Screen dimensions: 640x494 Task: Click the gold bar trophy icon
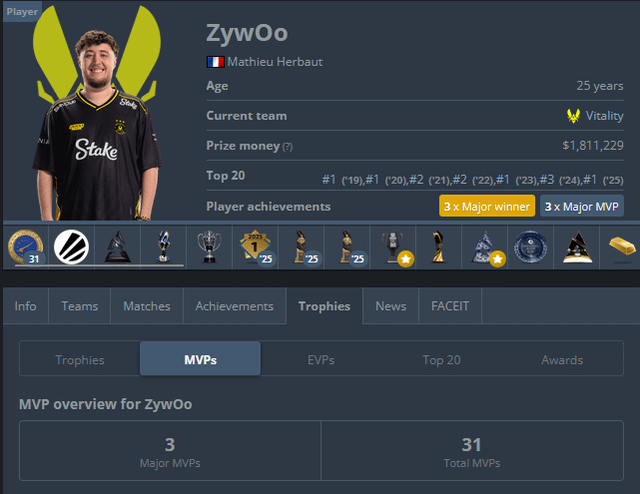[x=622, y=246]
